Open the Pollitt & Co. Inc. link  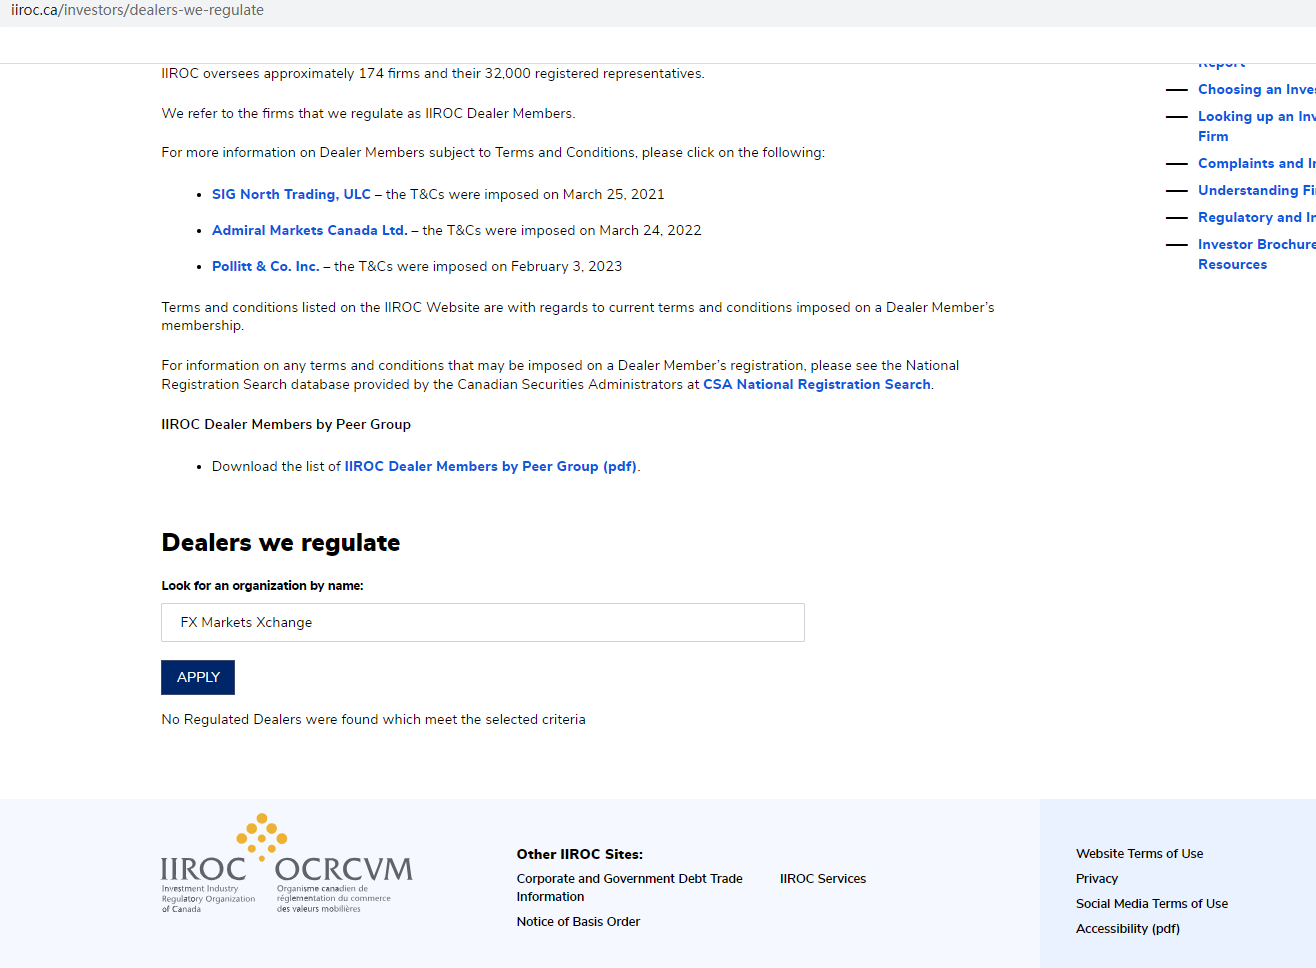coord(266,266)
